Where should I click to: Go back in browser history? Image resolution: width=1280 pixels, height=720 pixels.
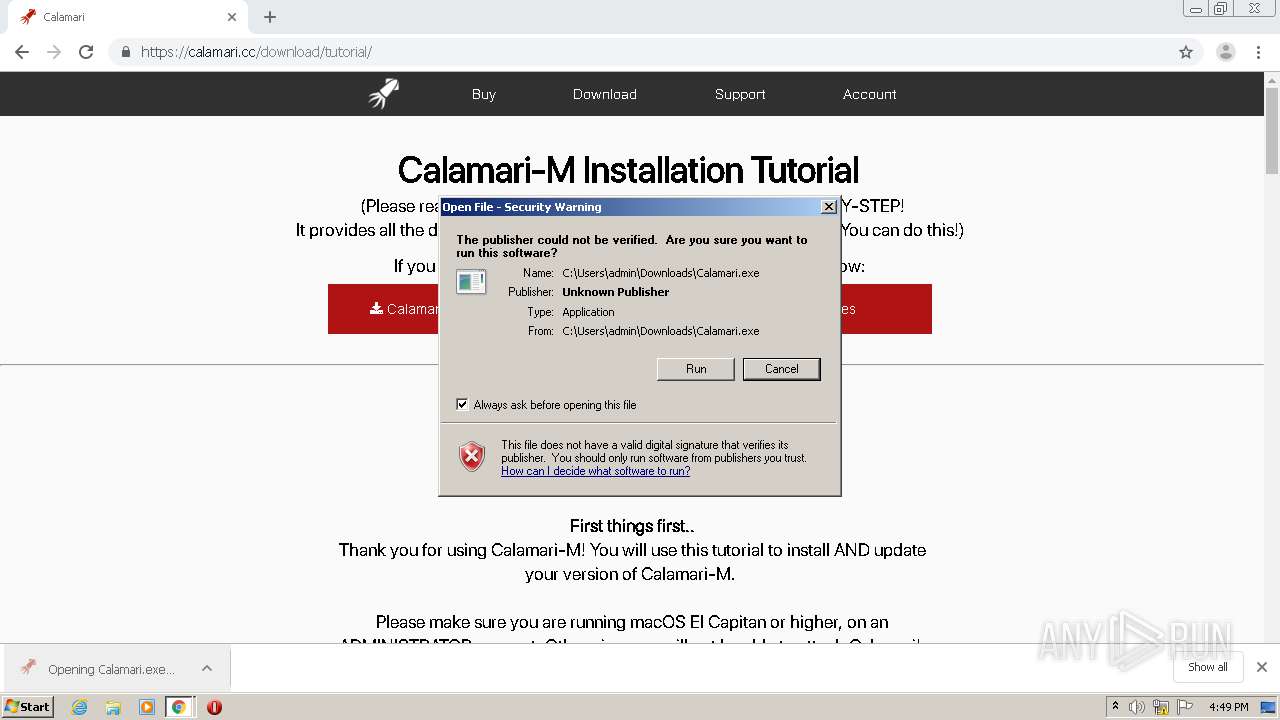pyautogui.click(x=22, y=52)
